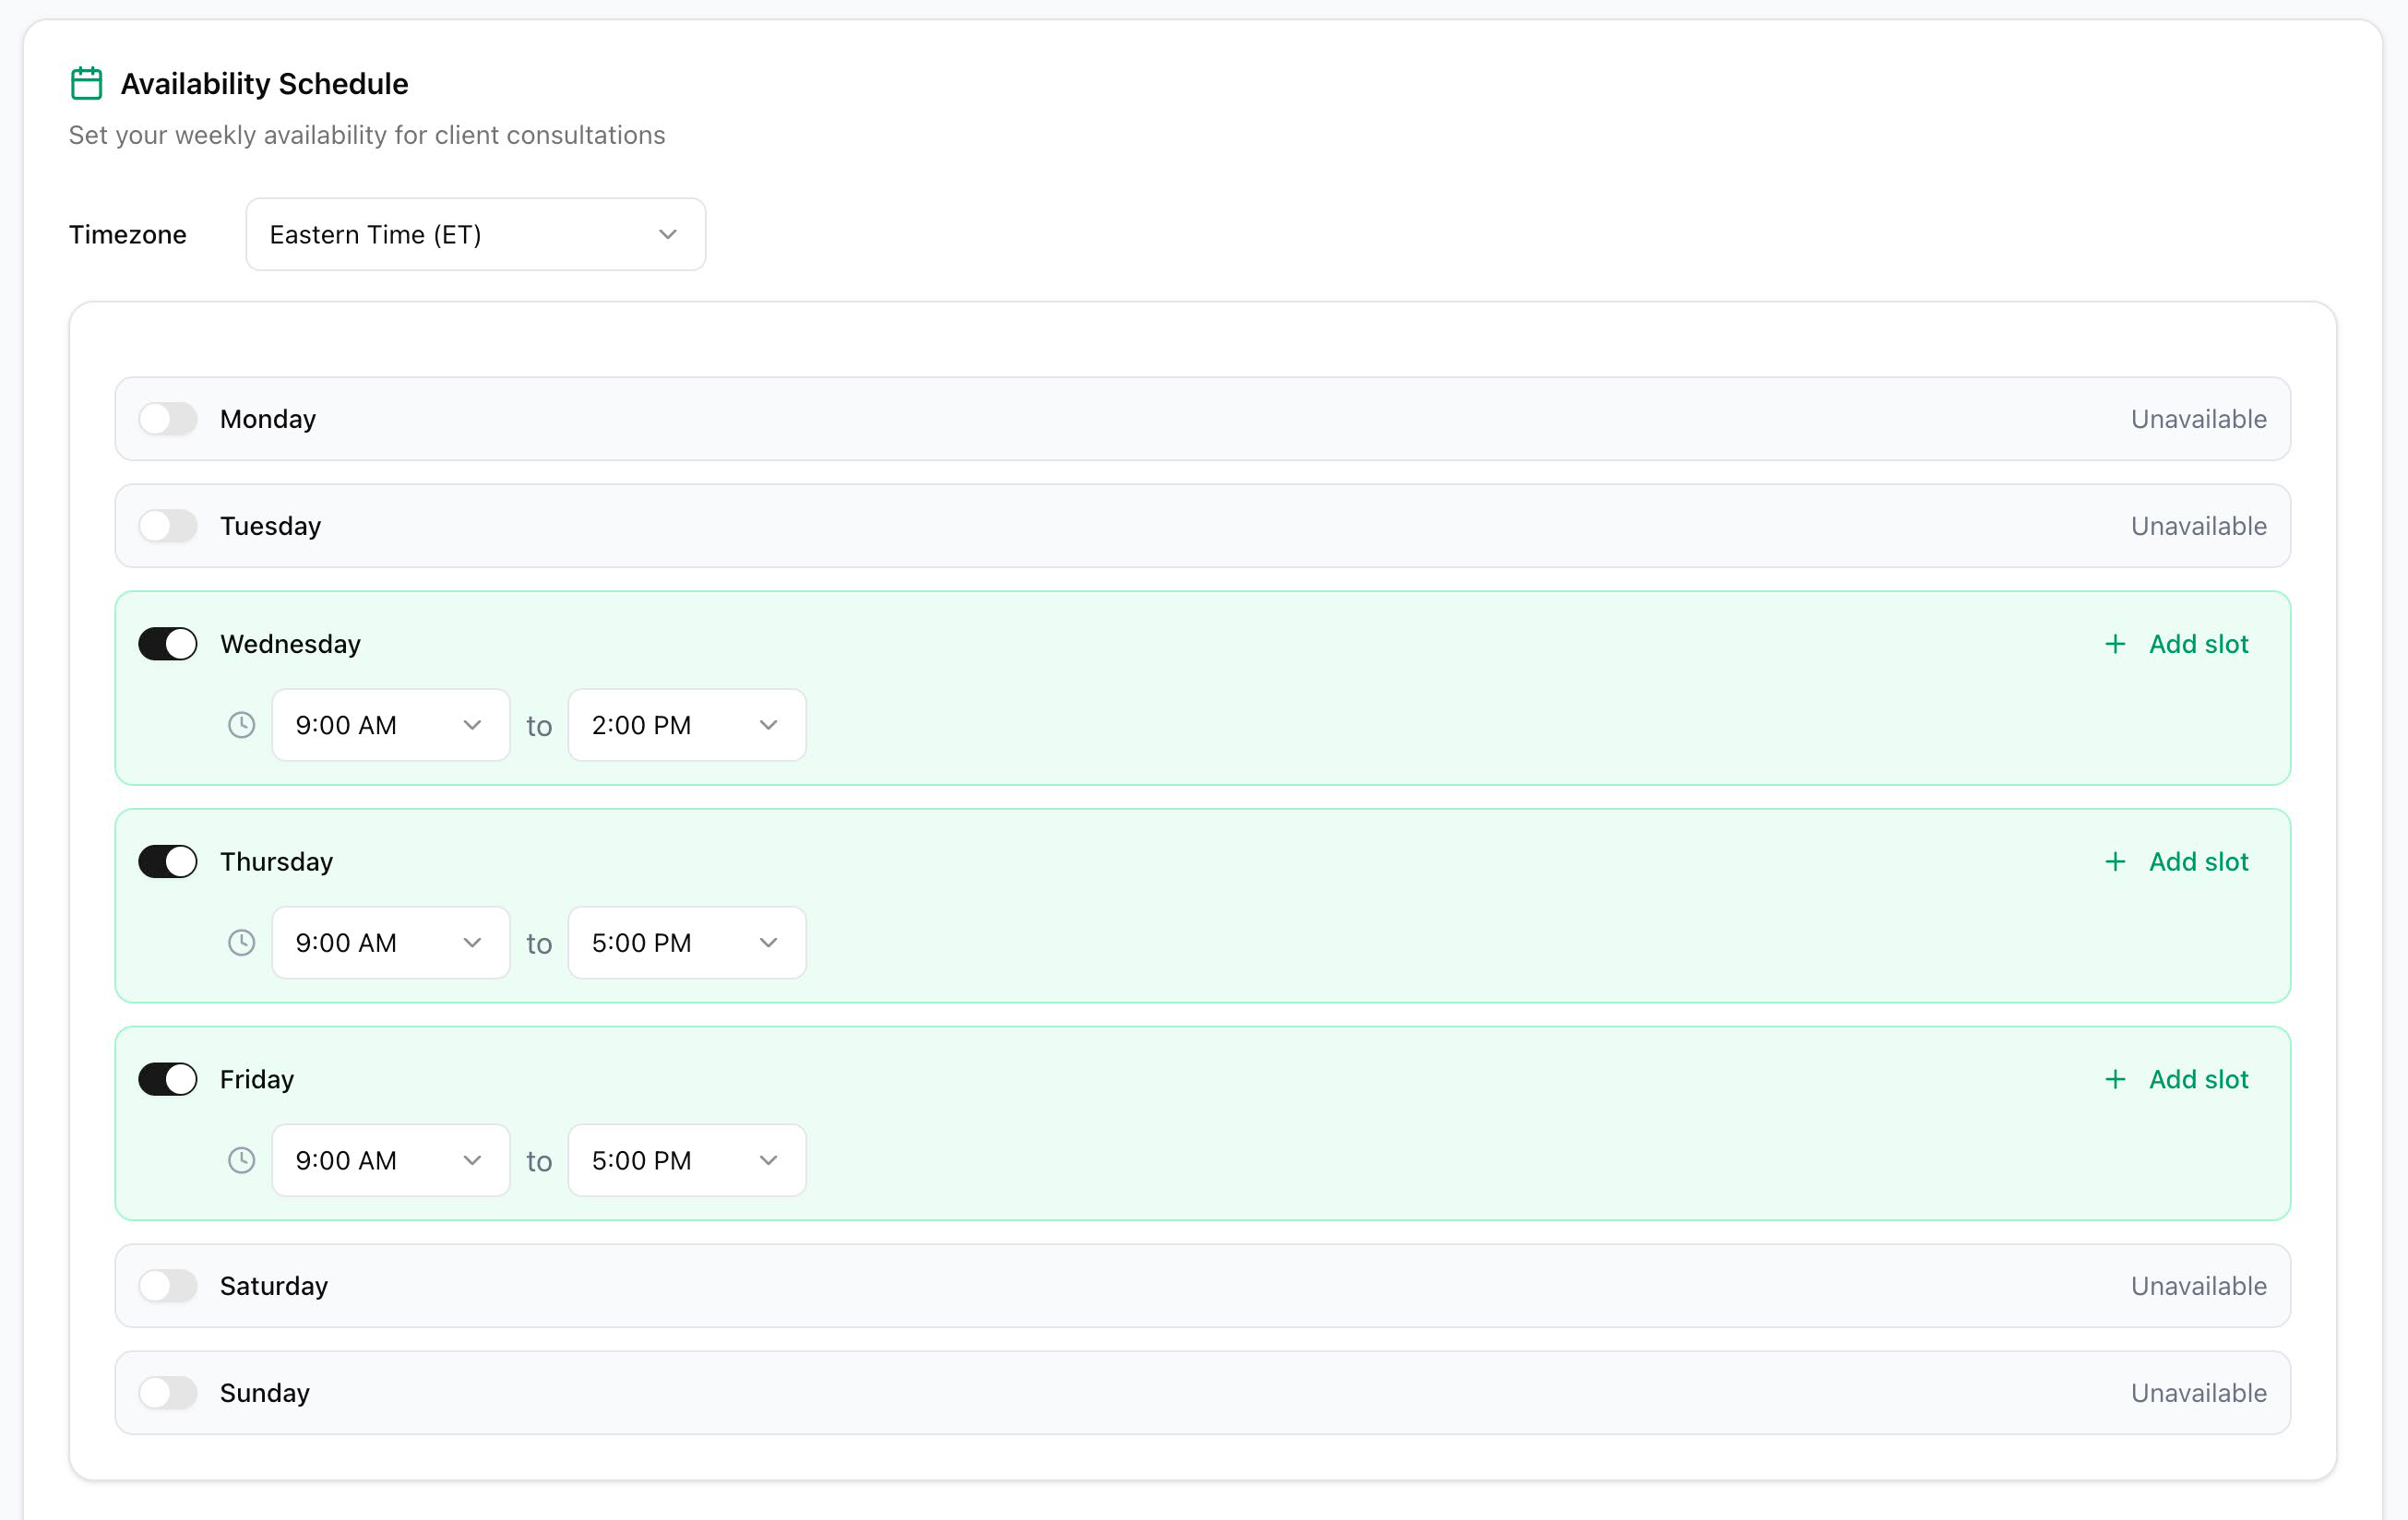Click the Saturday day label

point(274,1286)
